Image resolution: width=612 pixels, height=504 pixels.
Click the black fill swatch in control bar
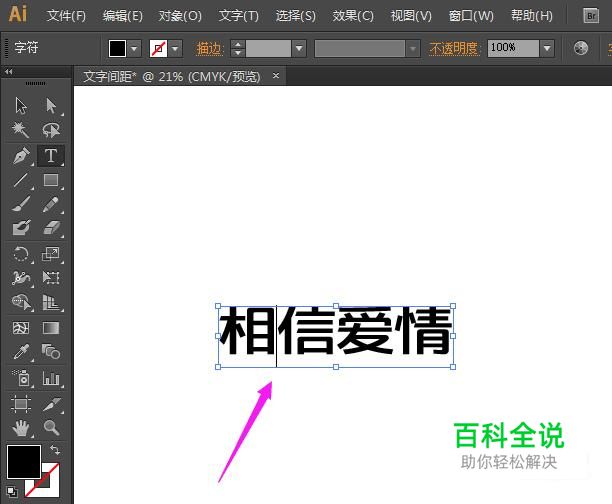tap(117, 49)
